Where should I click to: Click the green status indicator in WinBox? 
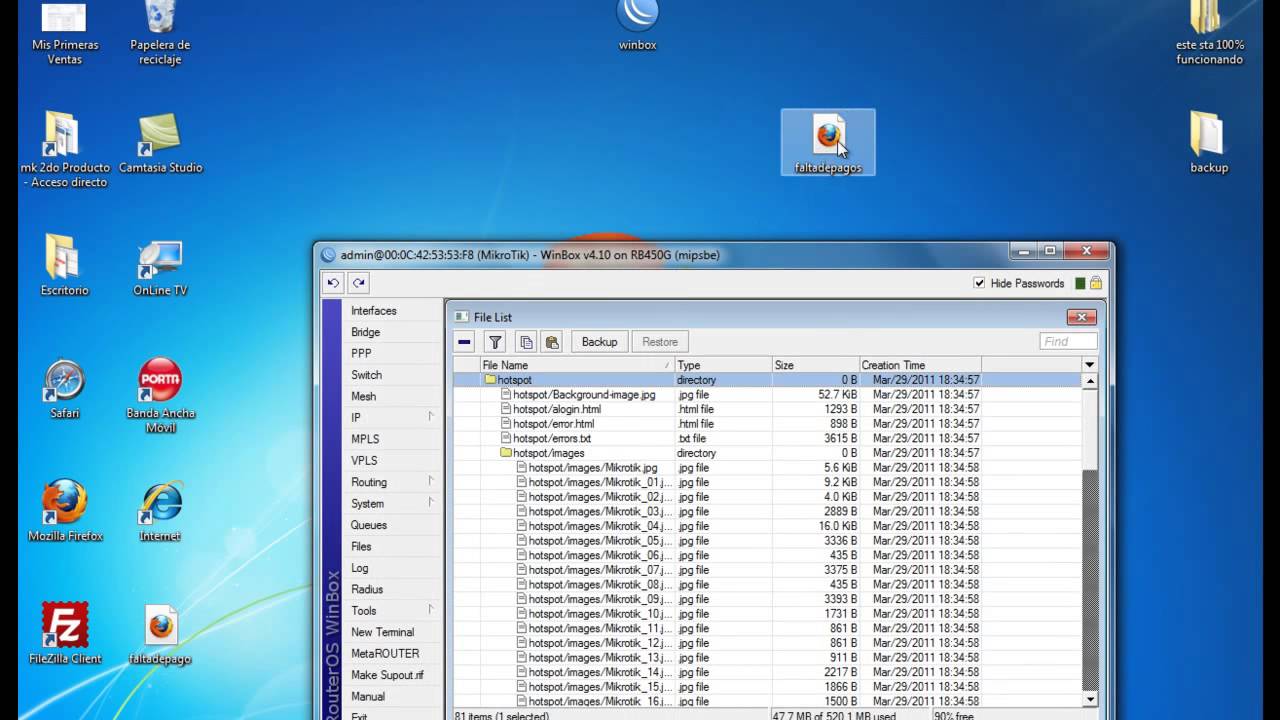click(1080, 283)
